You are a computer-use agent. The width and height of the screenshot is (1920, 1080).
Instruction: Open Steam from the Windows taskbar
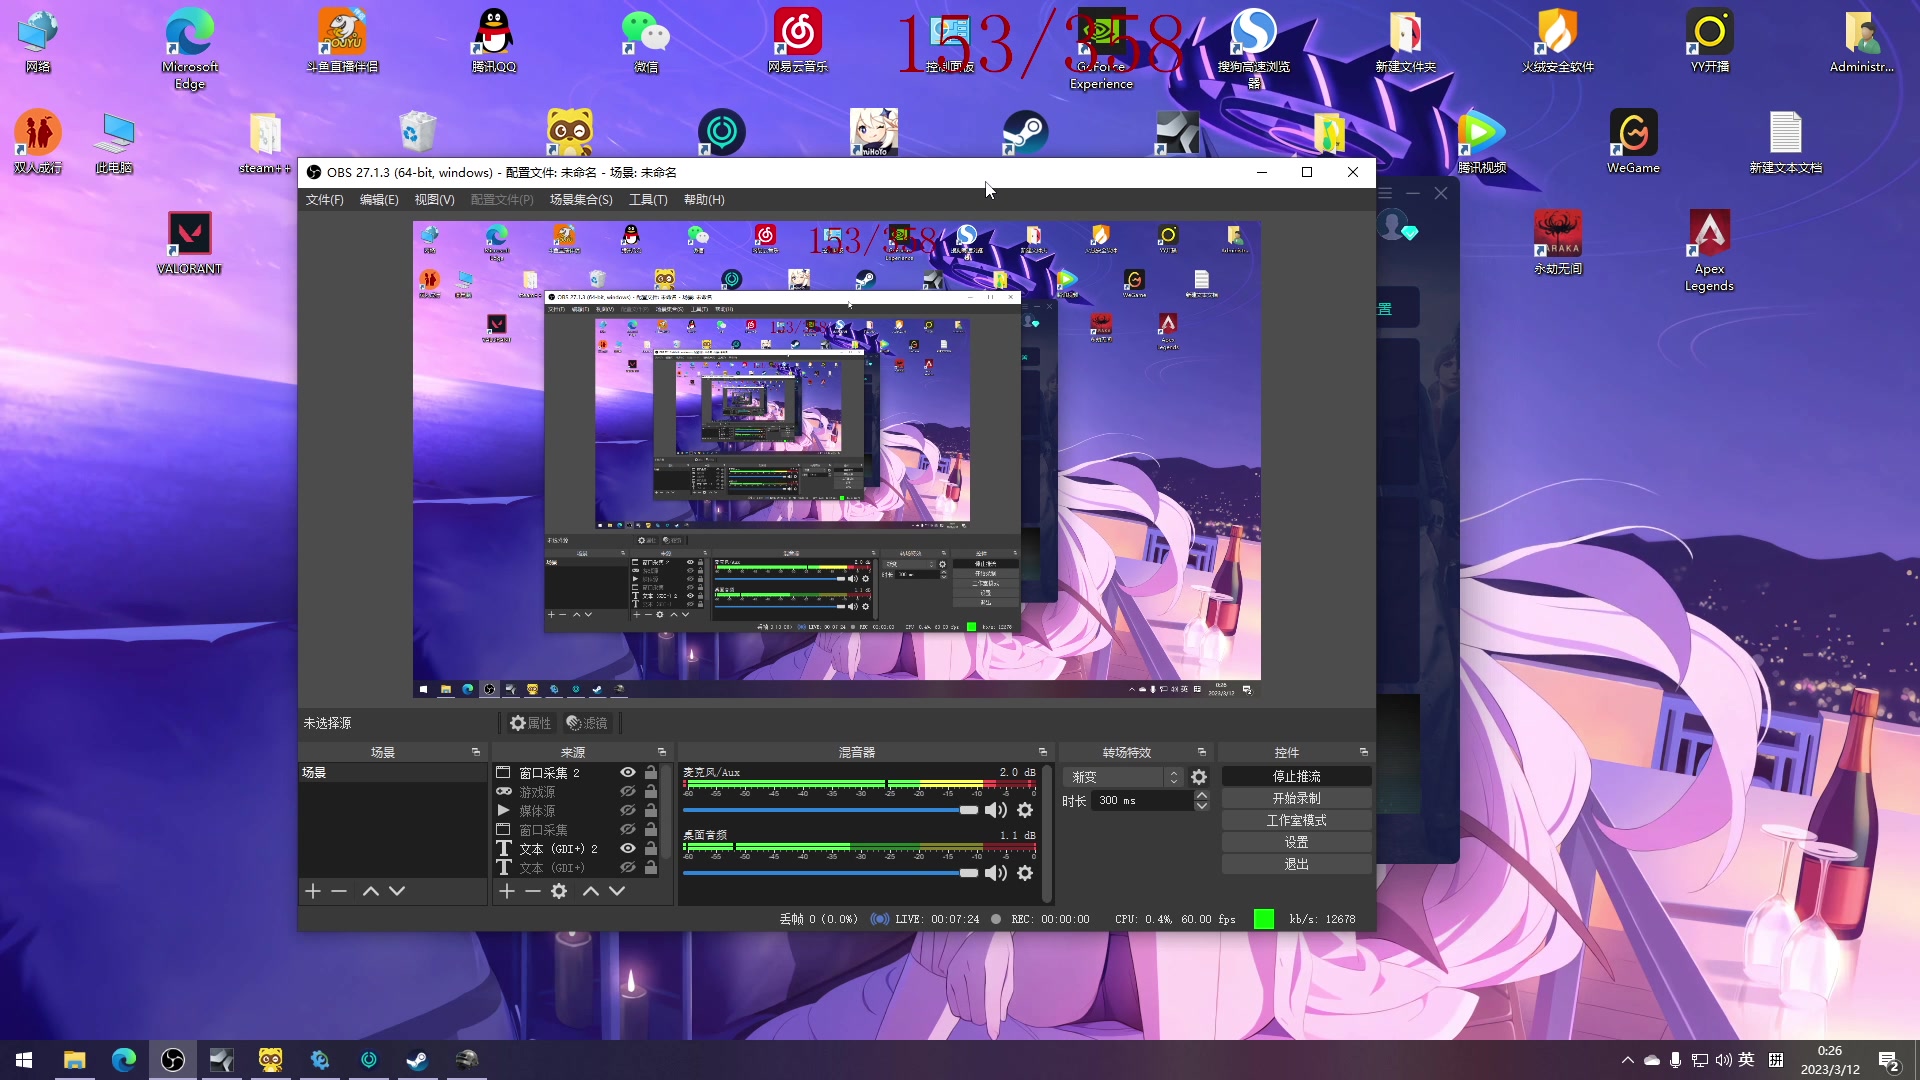click(417, 1060)
